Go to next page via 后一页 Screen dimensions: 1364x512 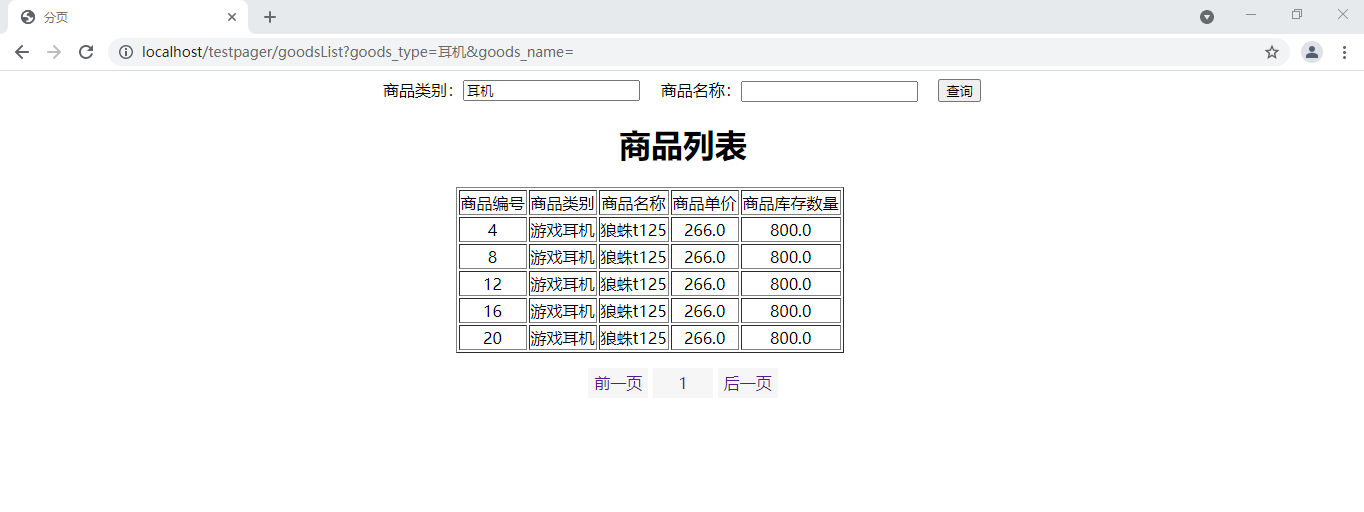(x=748, y=383)
